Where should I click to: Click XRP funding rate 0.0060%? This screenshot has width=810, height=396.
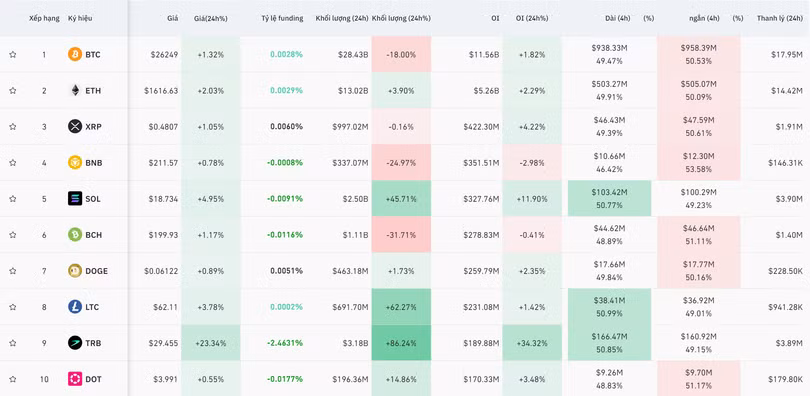click(286, 126)
